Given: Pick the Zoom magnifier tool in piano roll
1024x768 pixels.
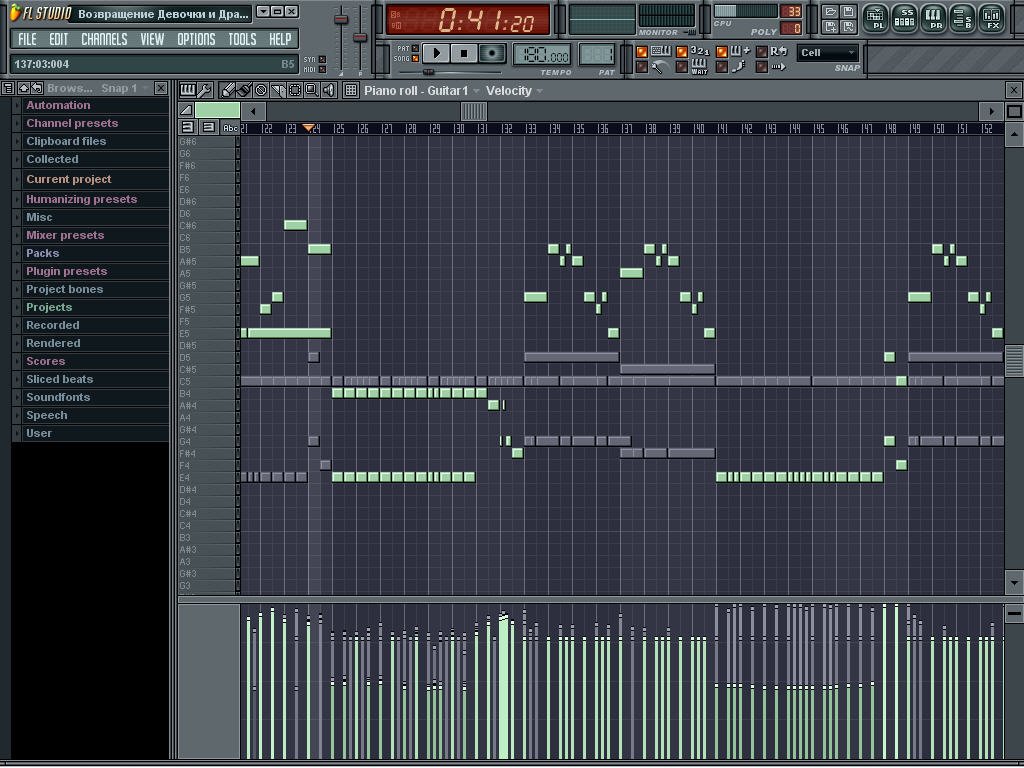Looking at the screenshot, I should tap(312, 90).
